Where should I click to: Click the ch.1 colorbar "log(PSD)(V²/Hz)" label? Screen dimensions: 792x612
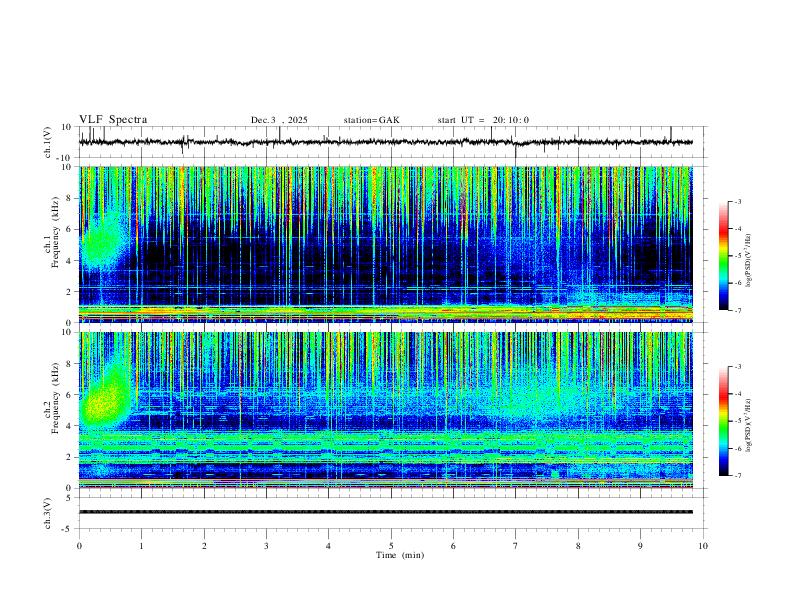coord(748,260)
